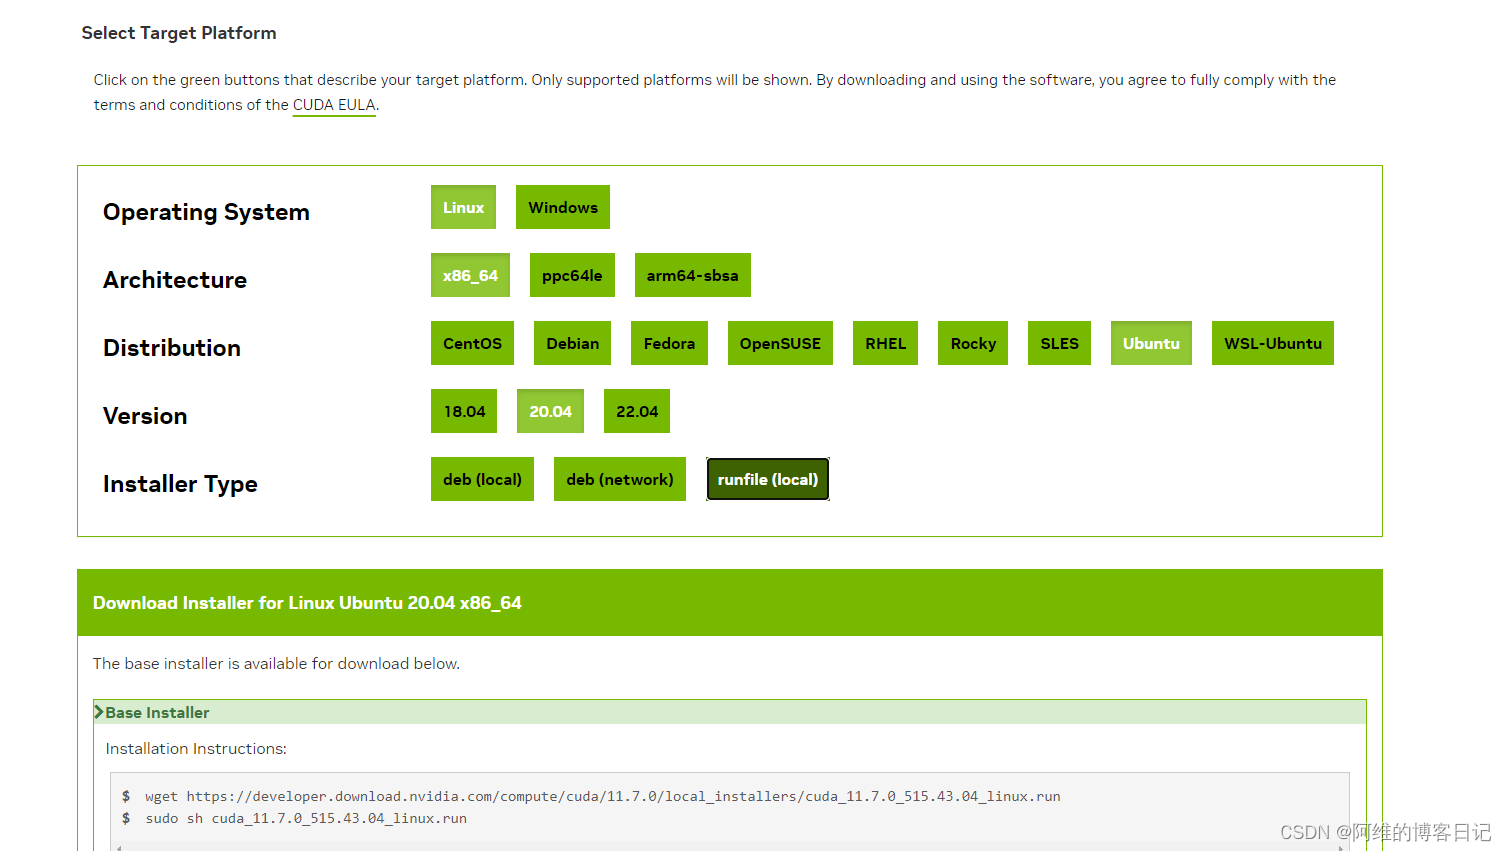Pick CentOS as the distribution
The width and height of the screenshot is (1507, 851).
pos(472,343)
